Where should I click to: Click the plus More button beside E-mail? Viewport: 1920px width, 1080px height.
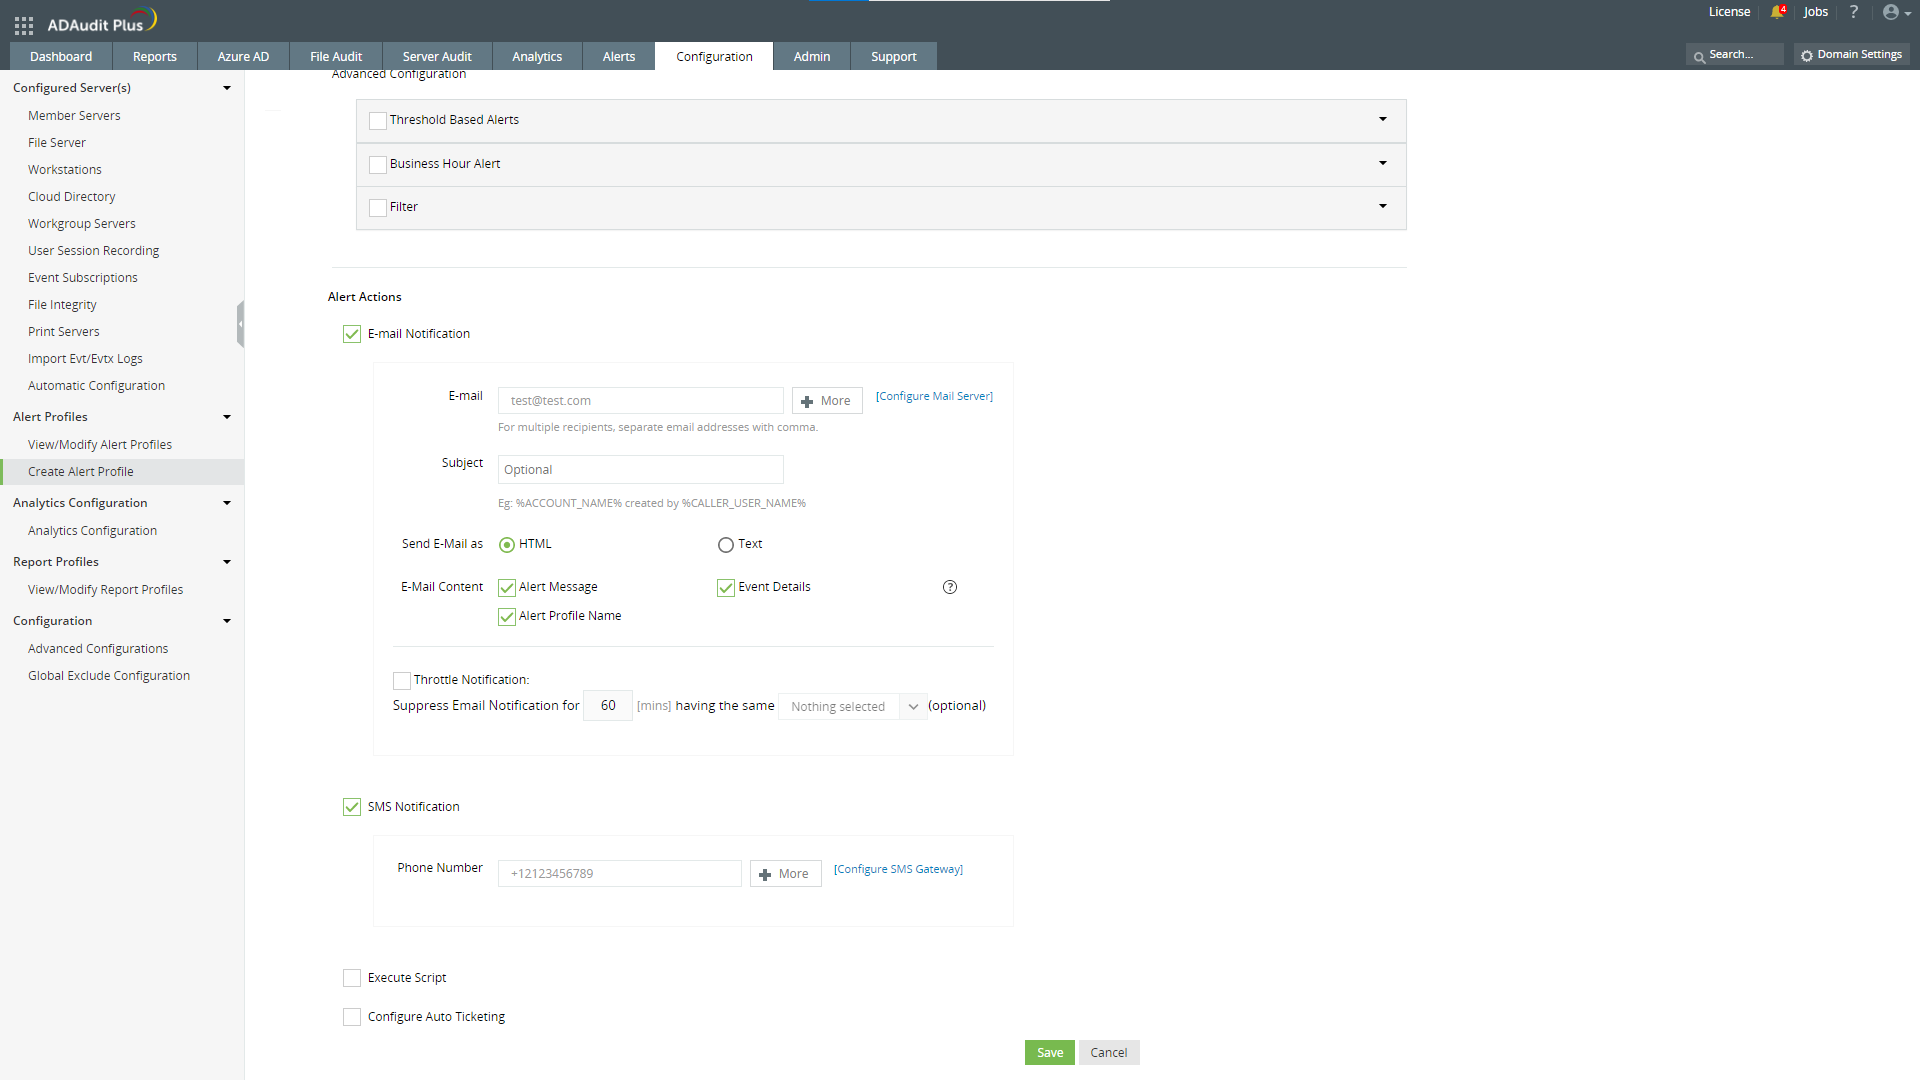pyautogui.click(x=826, y=401)
